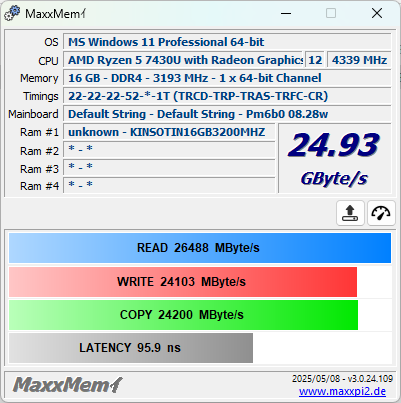Click the Timings field 22-22-22-52
Viewport: 401px width, 403px height.
227,96
